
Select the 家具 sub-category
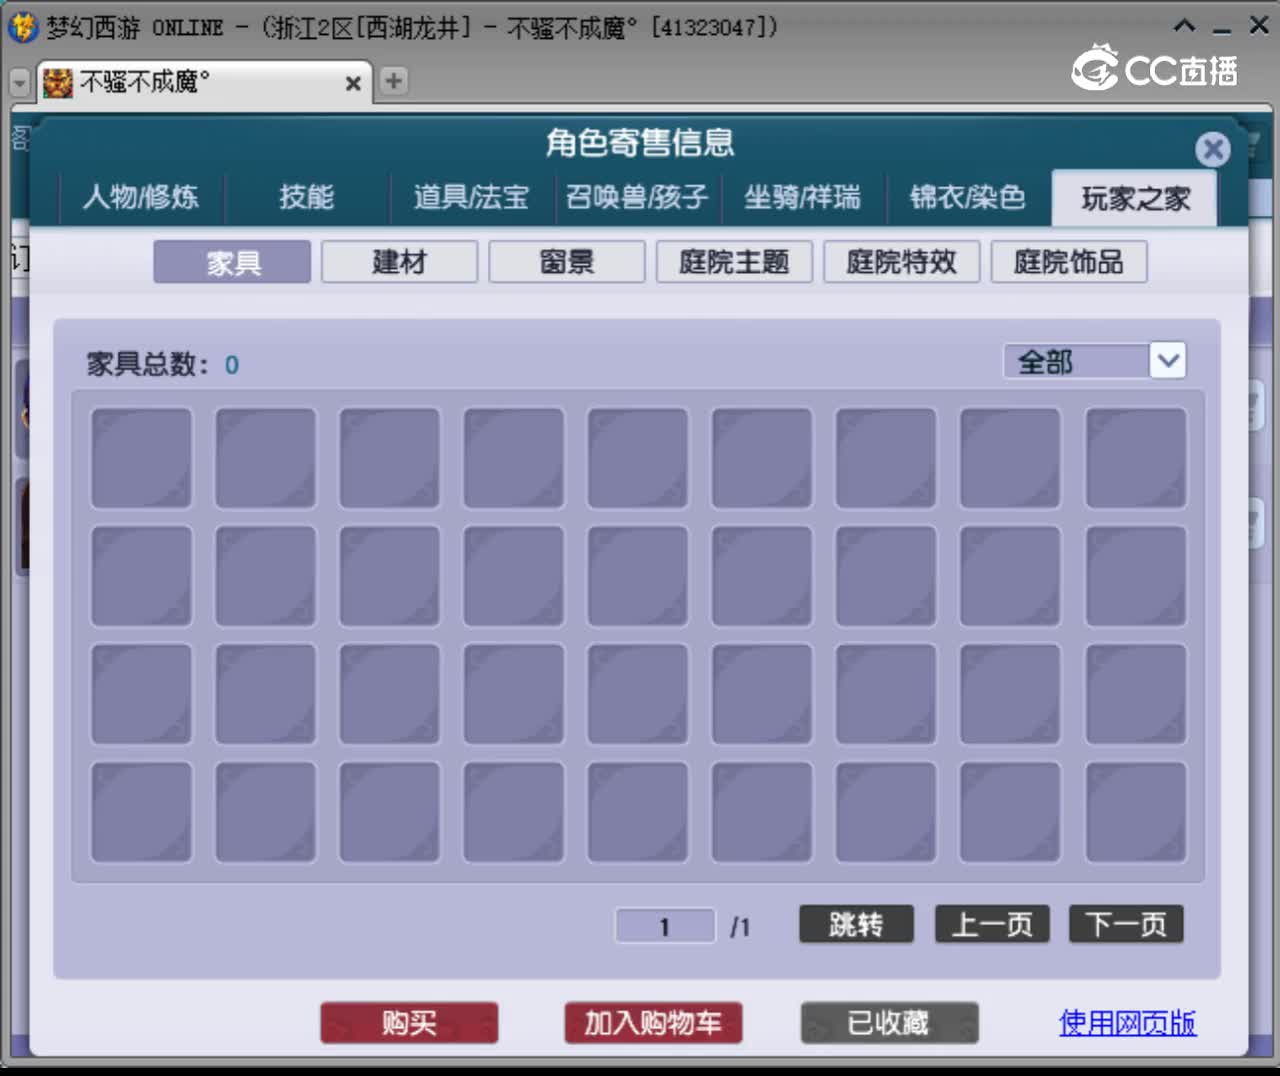tap(232, 262)
